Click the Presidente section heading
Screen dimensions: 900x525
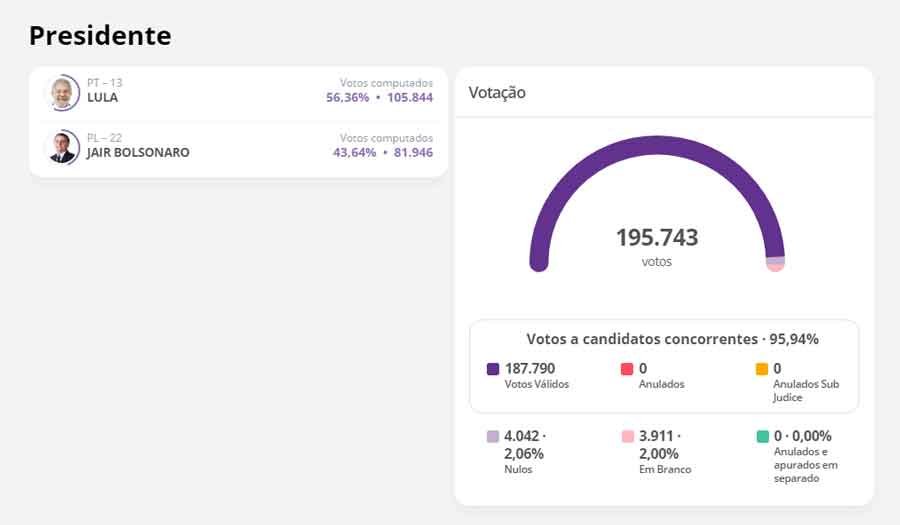point(100,36)
